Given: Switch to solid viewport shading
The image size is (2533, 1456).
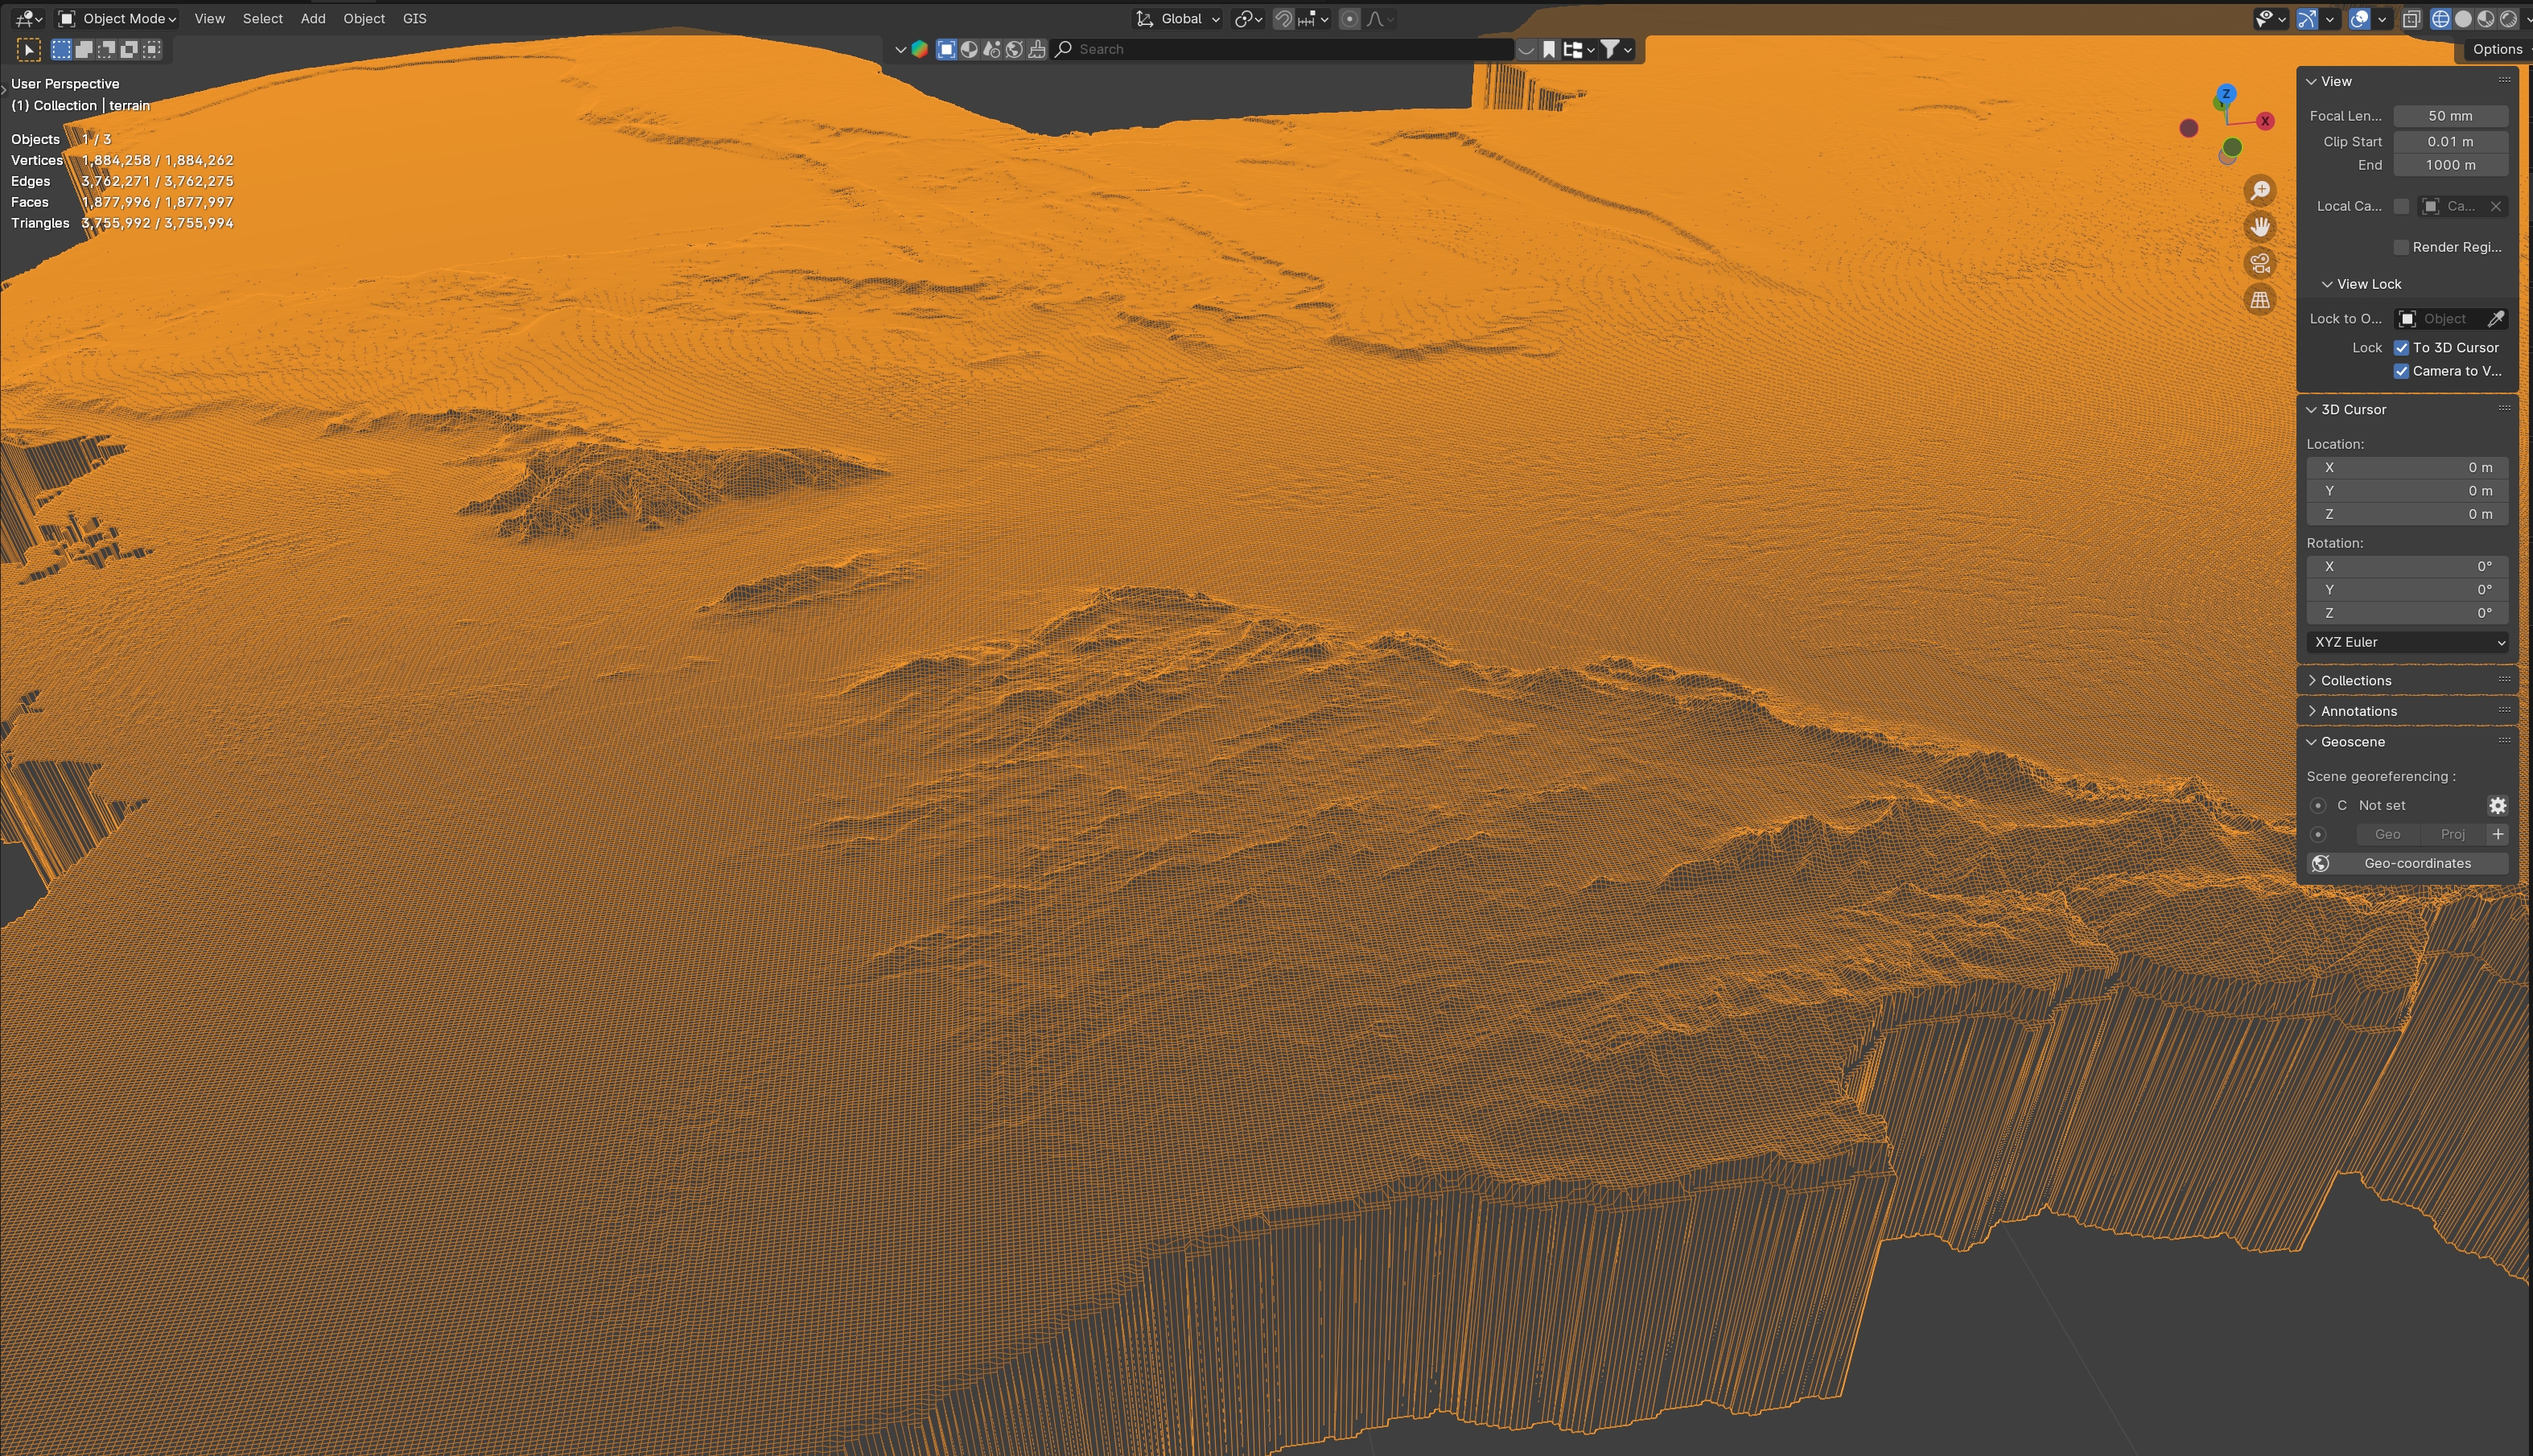Looking at the screenshot, I should [2463, 19].
